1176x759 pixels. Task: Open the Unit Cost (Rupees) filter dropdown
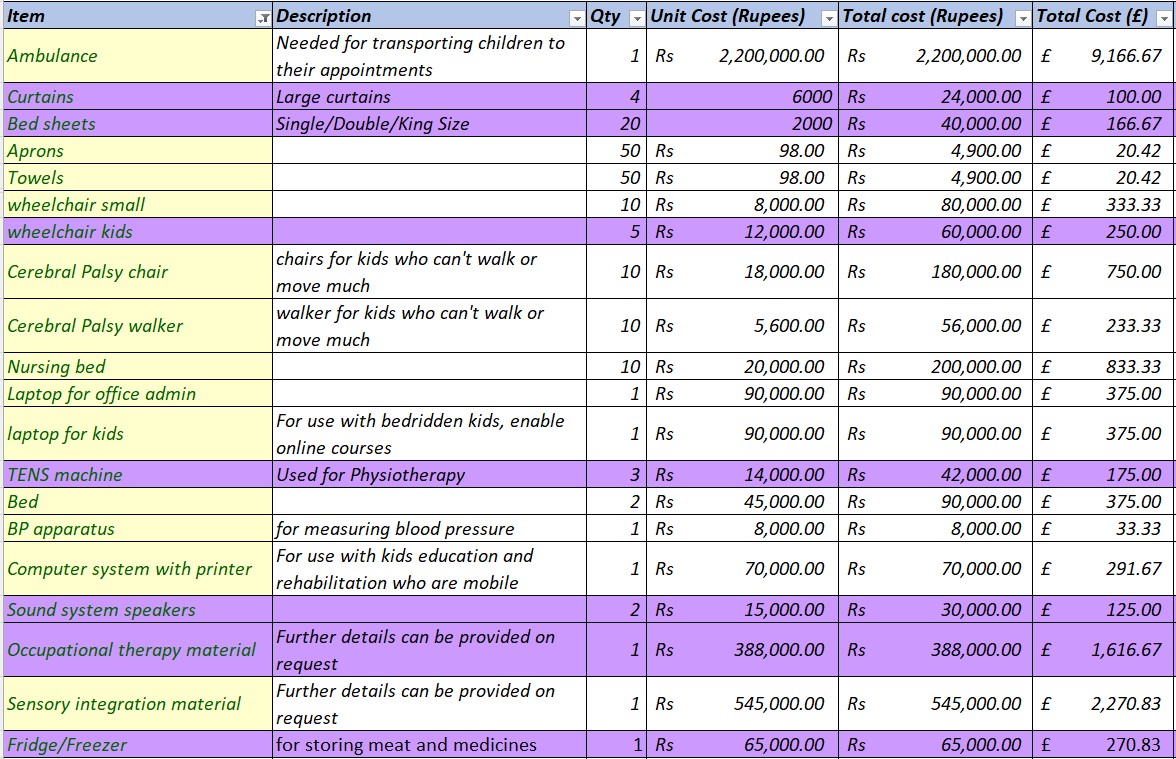(x=829, y=19)
